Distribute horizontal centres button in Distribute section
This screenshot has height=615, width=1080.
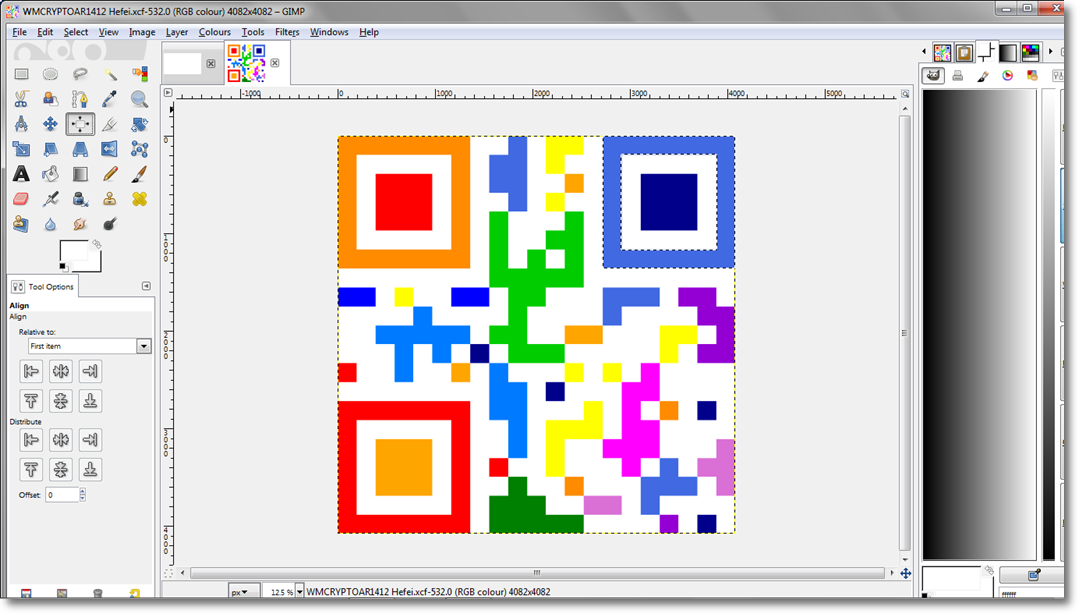click(61, 439)
